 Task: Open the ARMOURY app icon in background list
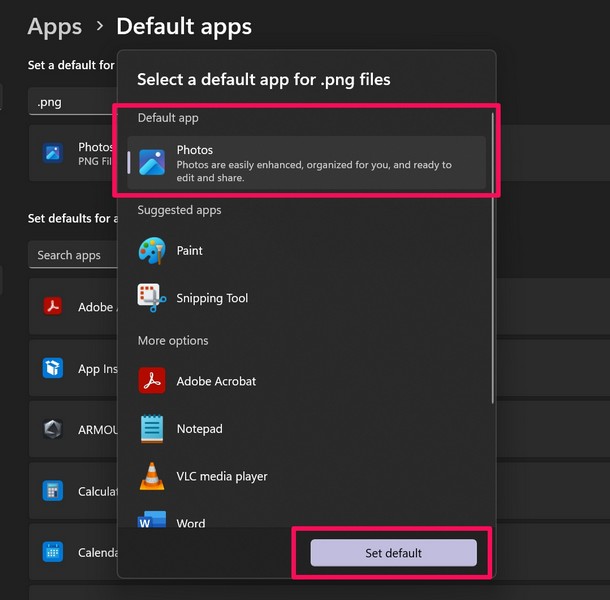pyautogui.click(x=53, y=429)
